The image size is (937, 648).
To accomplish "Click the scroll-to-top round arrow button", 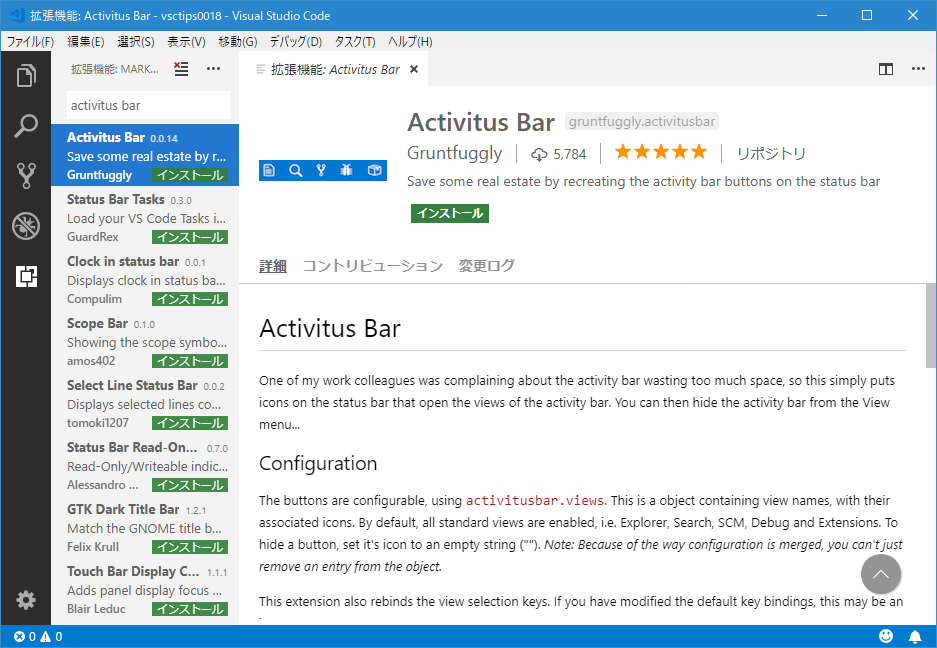I will click(x=881, y=574).
